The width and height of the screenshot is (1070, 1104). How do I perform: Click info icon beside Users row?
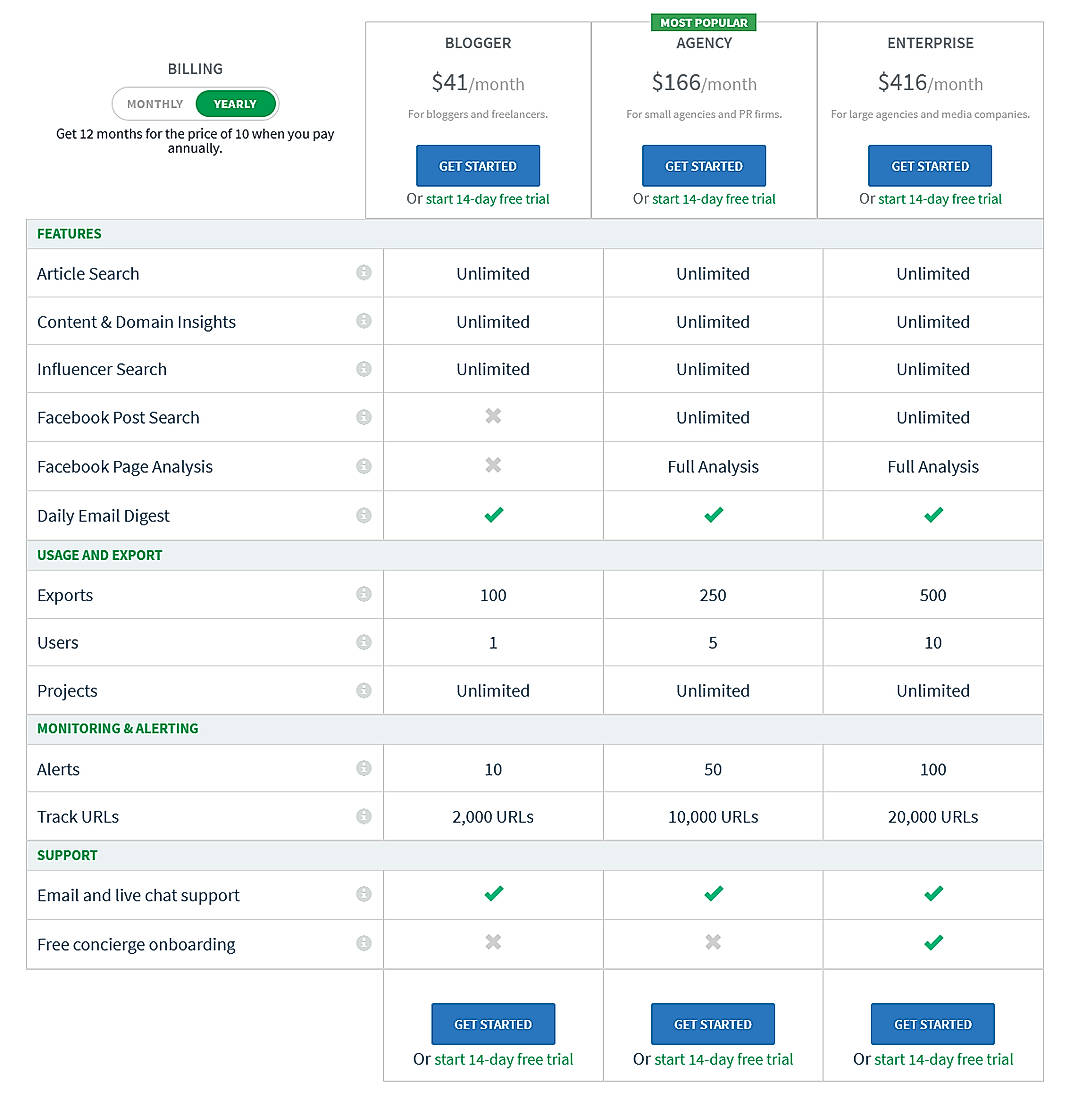point(364,642)
